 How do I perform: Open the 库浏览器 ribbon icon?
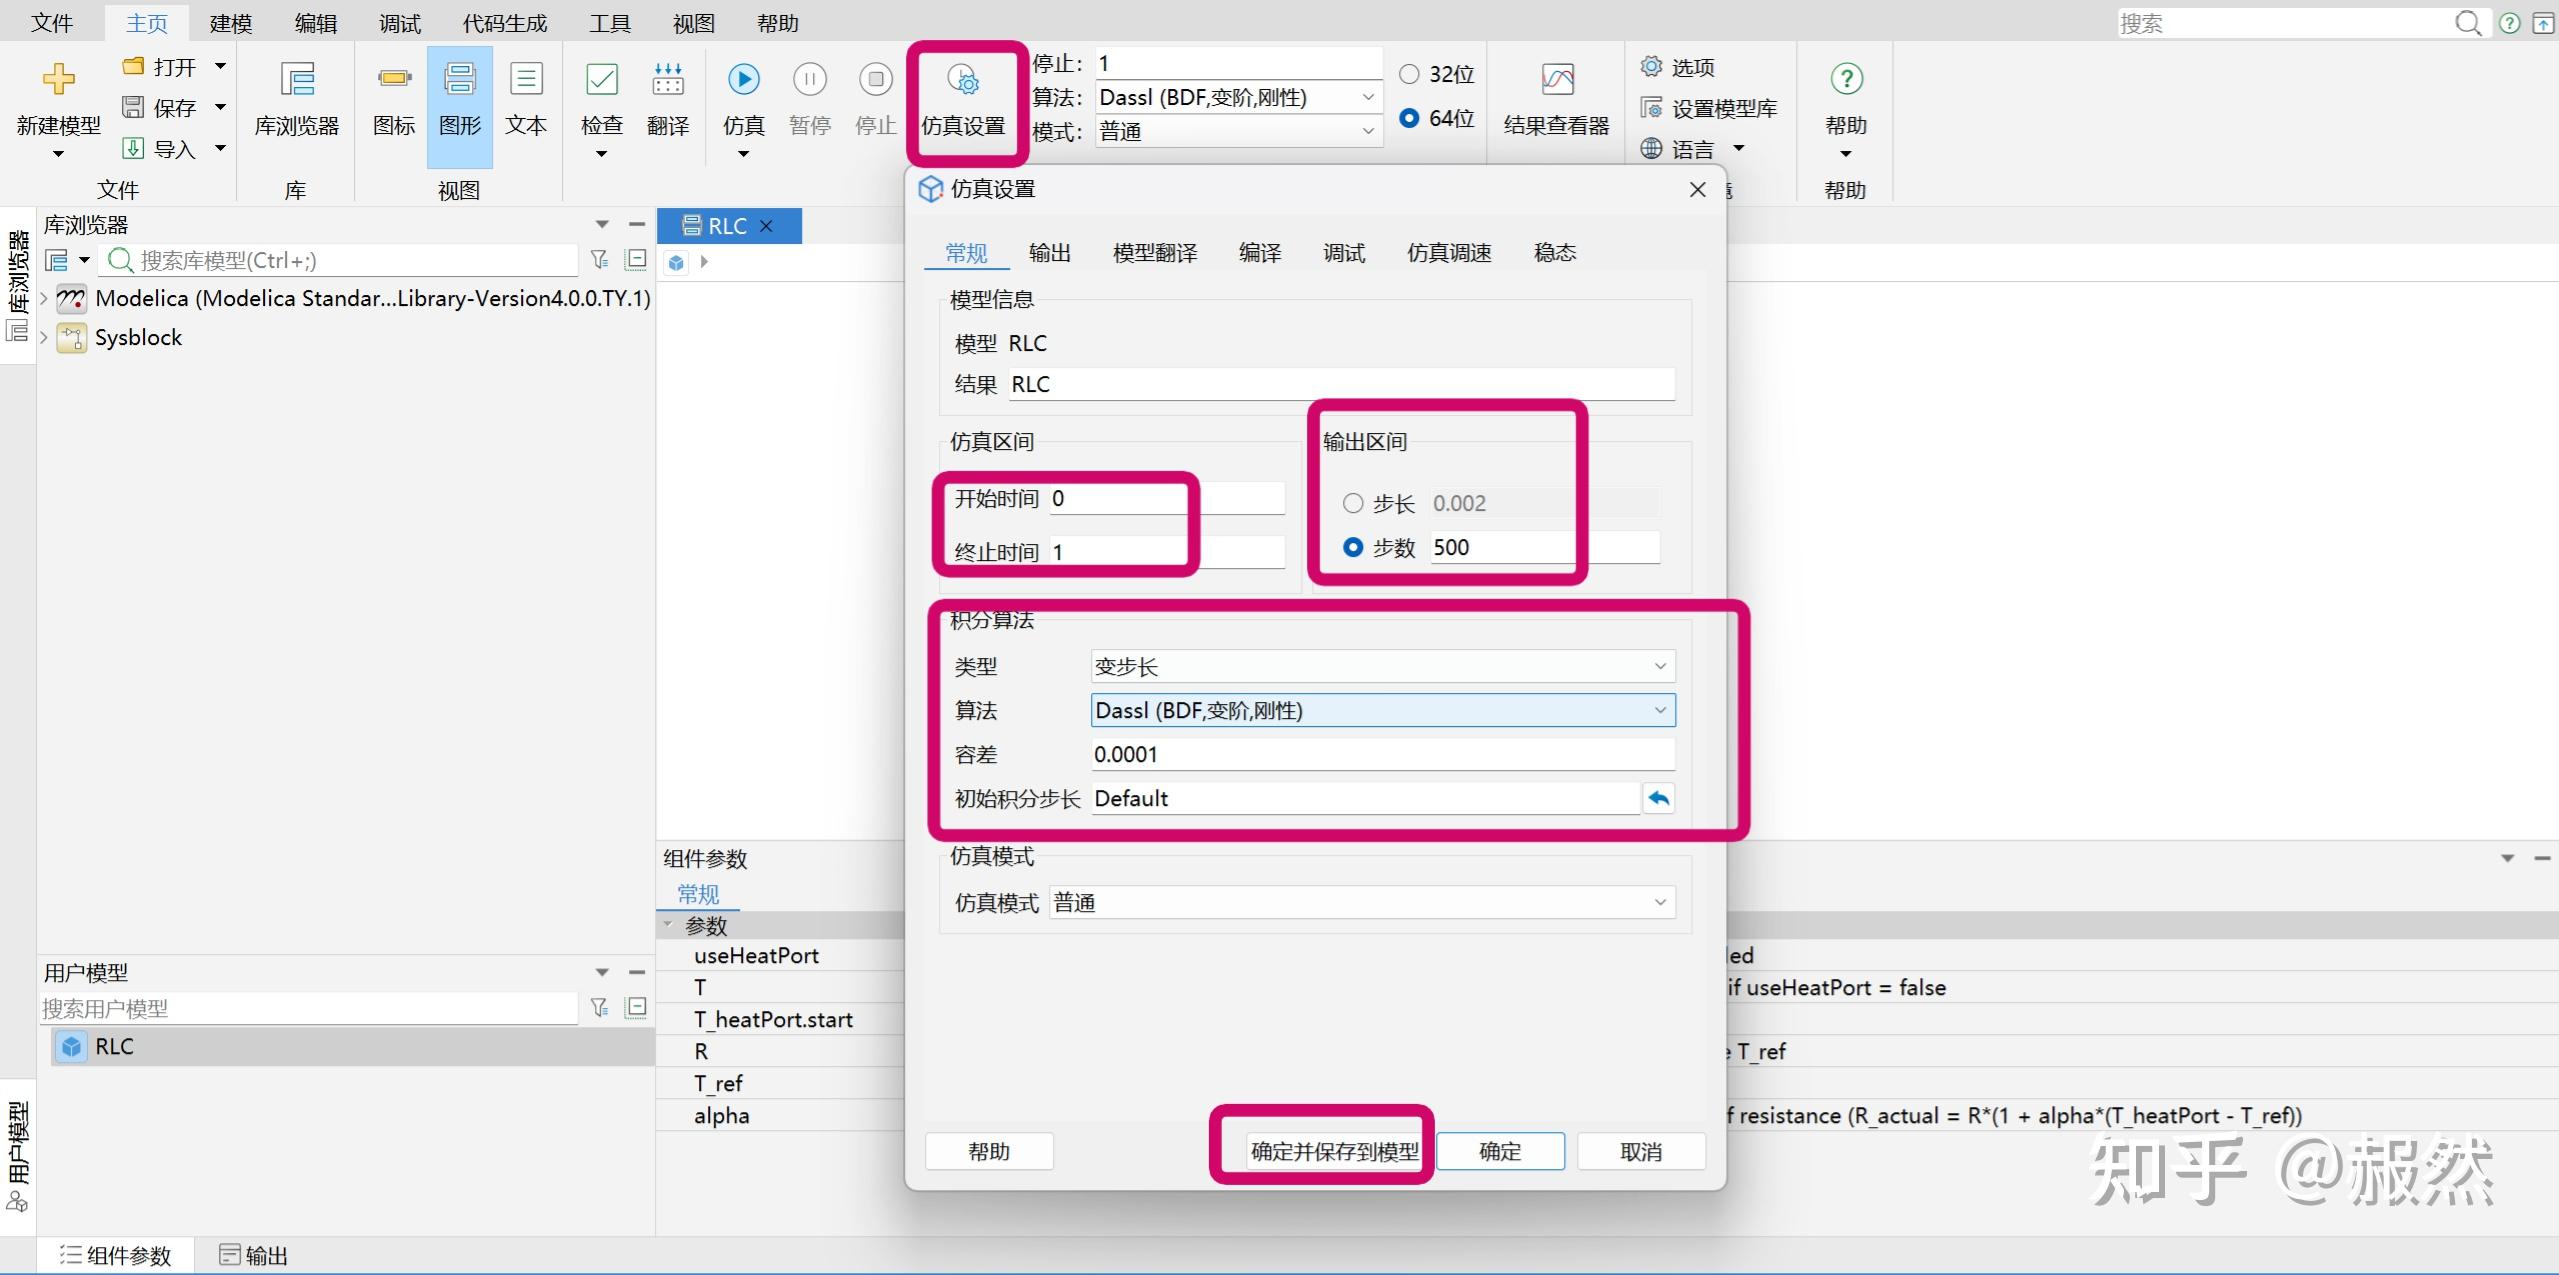tap(297, 79)
